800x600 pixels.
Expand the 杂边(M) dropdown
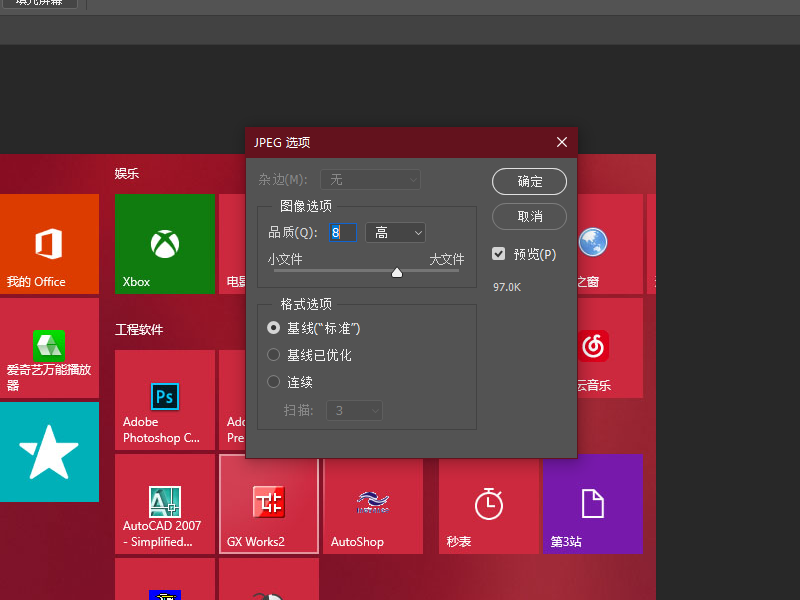click(x=370, y=179)
